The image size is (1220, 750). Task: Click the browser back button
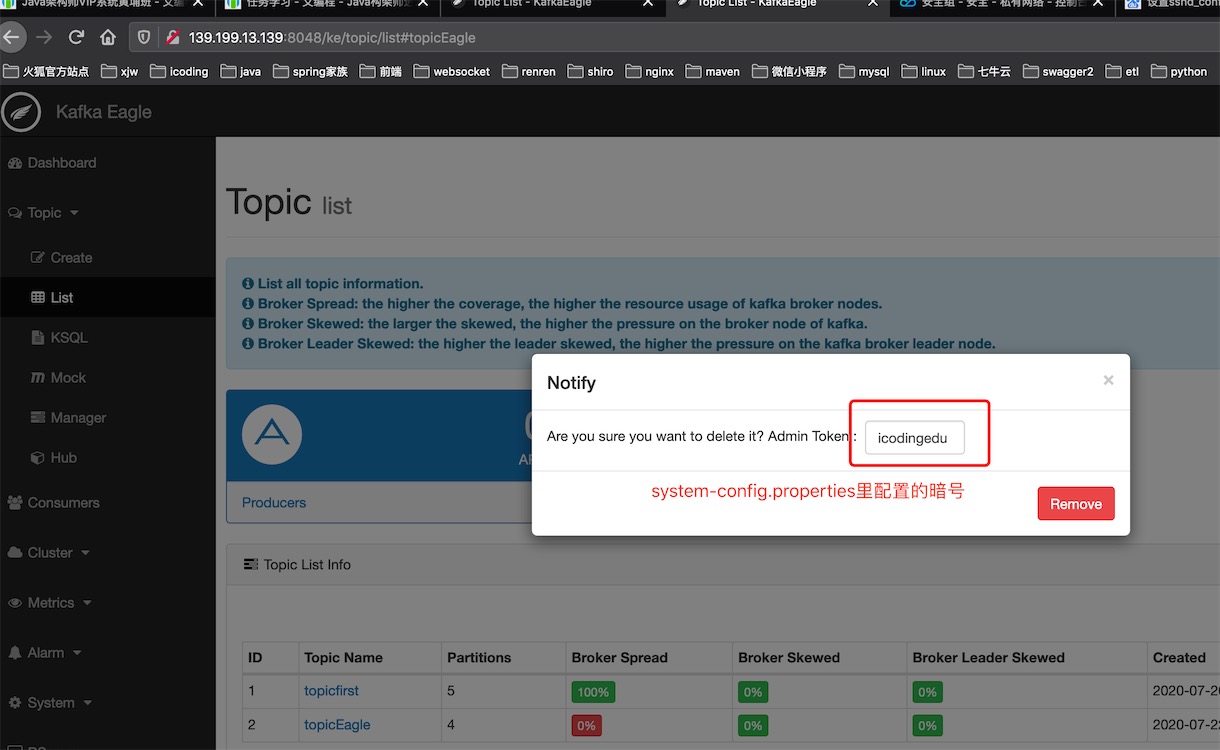11,38
